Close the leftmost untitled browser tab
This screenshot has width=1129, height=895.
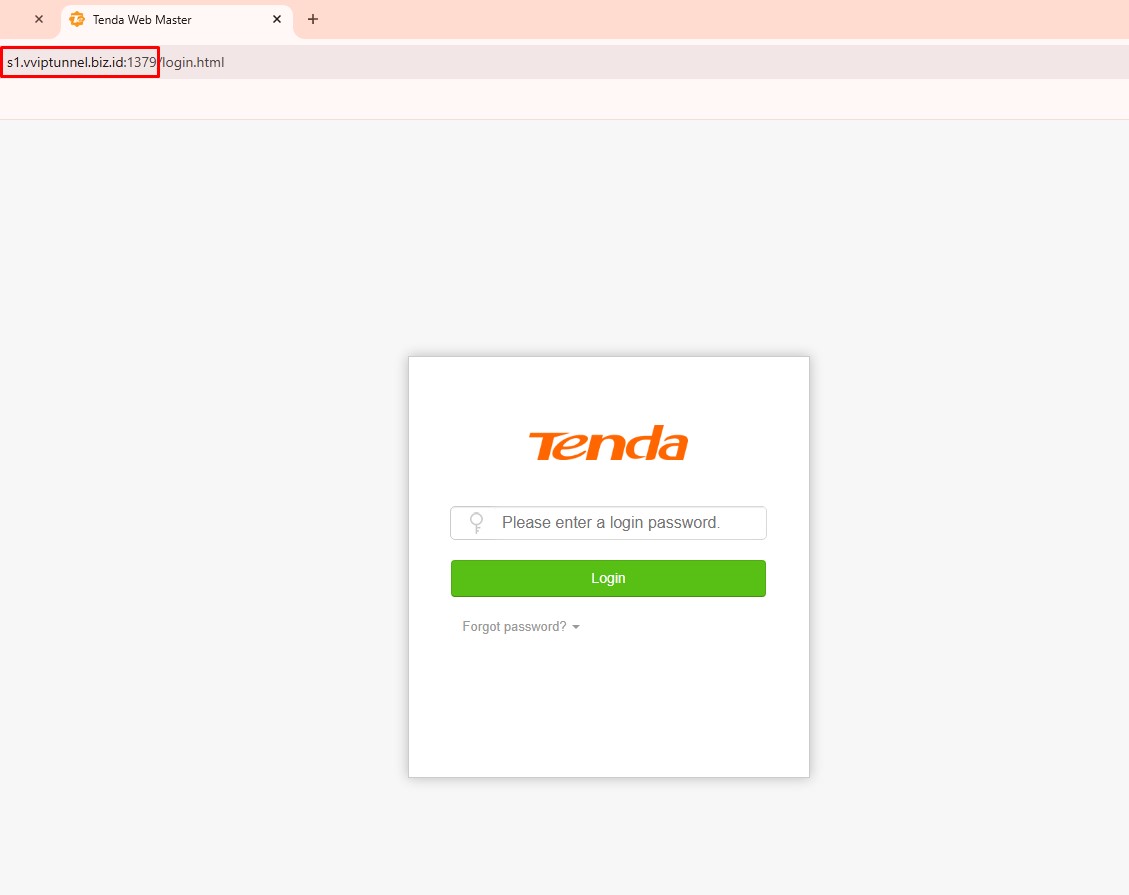coord(39,19)
